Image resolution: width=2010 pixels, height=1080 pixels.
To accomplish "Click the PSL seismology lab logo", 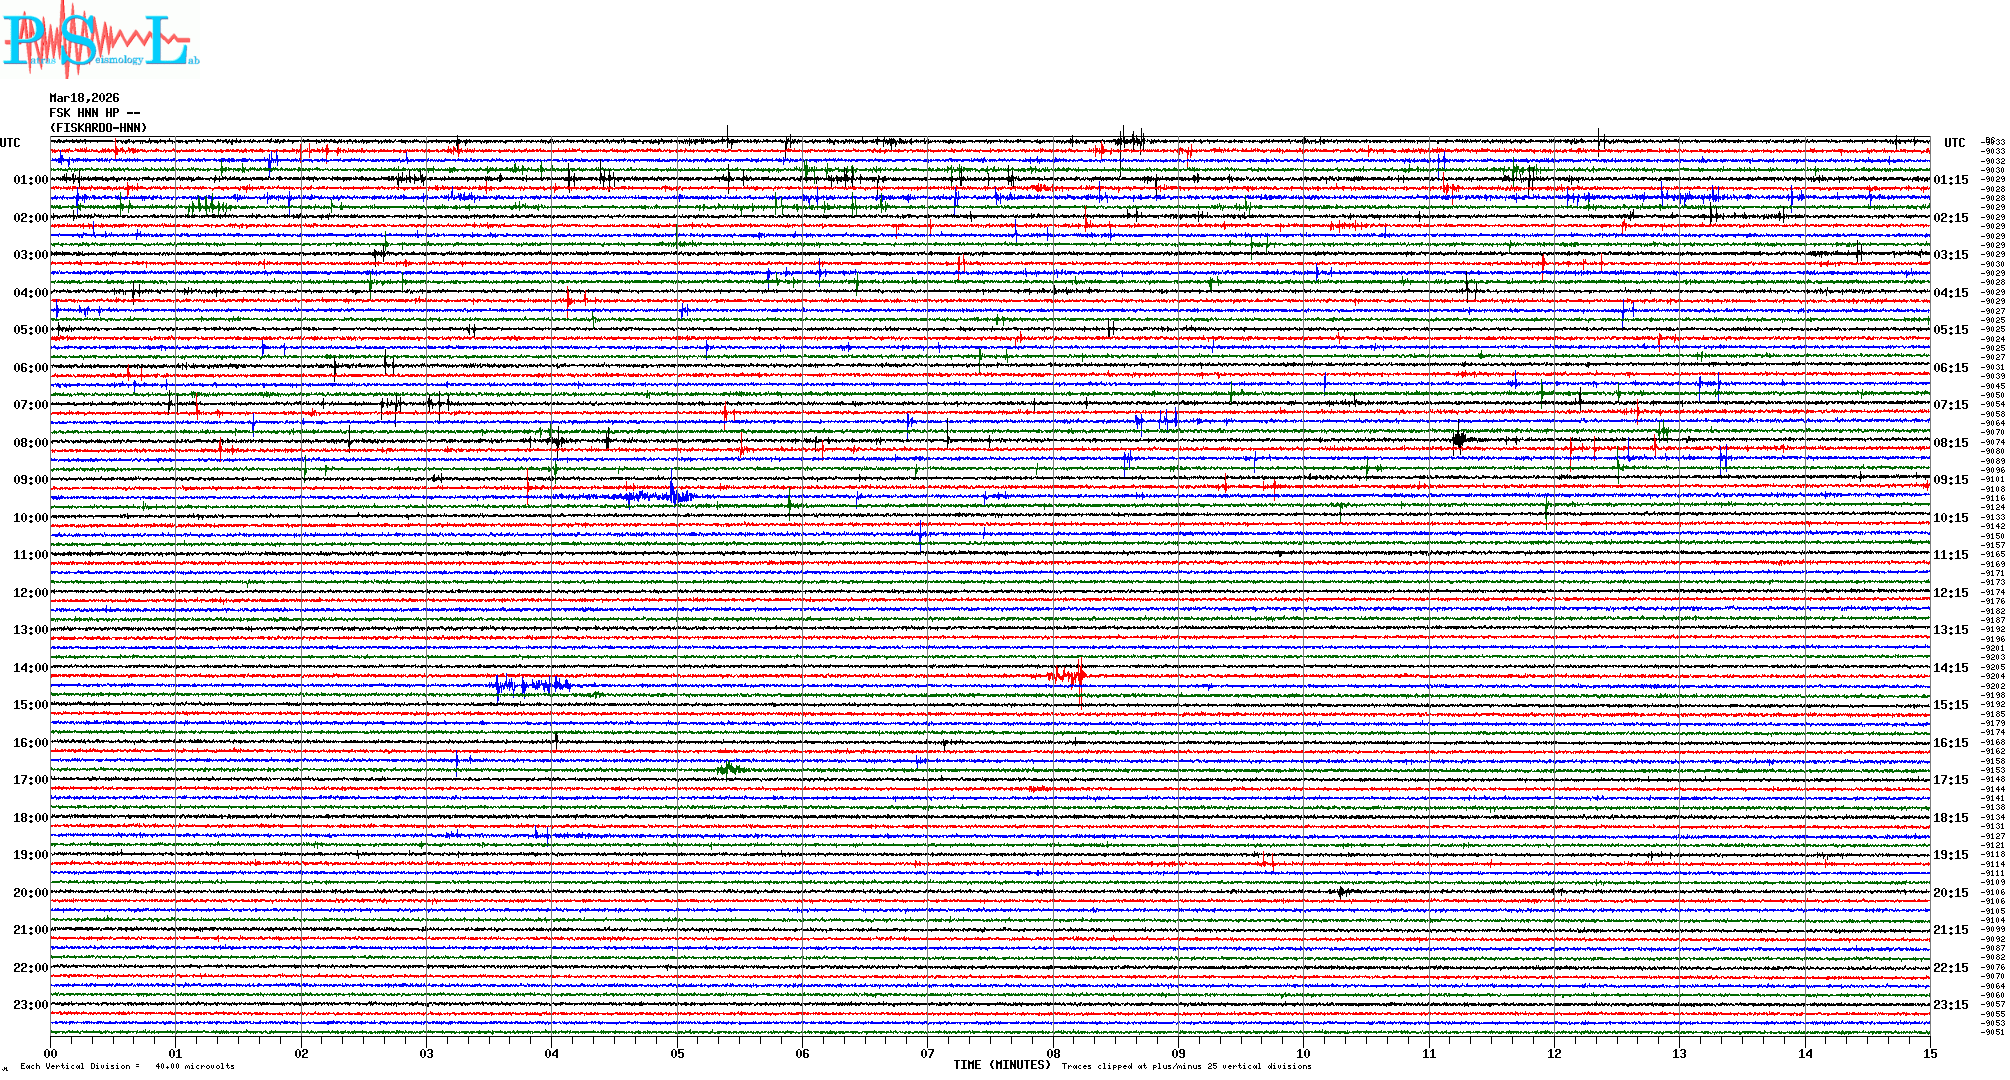I will click(x=100, y=40).
